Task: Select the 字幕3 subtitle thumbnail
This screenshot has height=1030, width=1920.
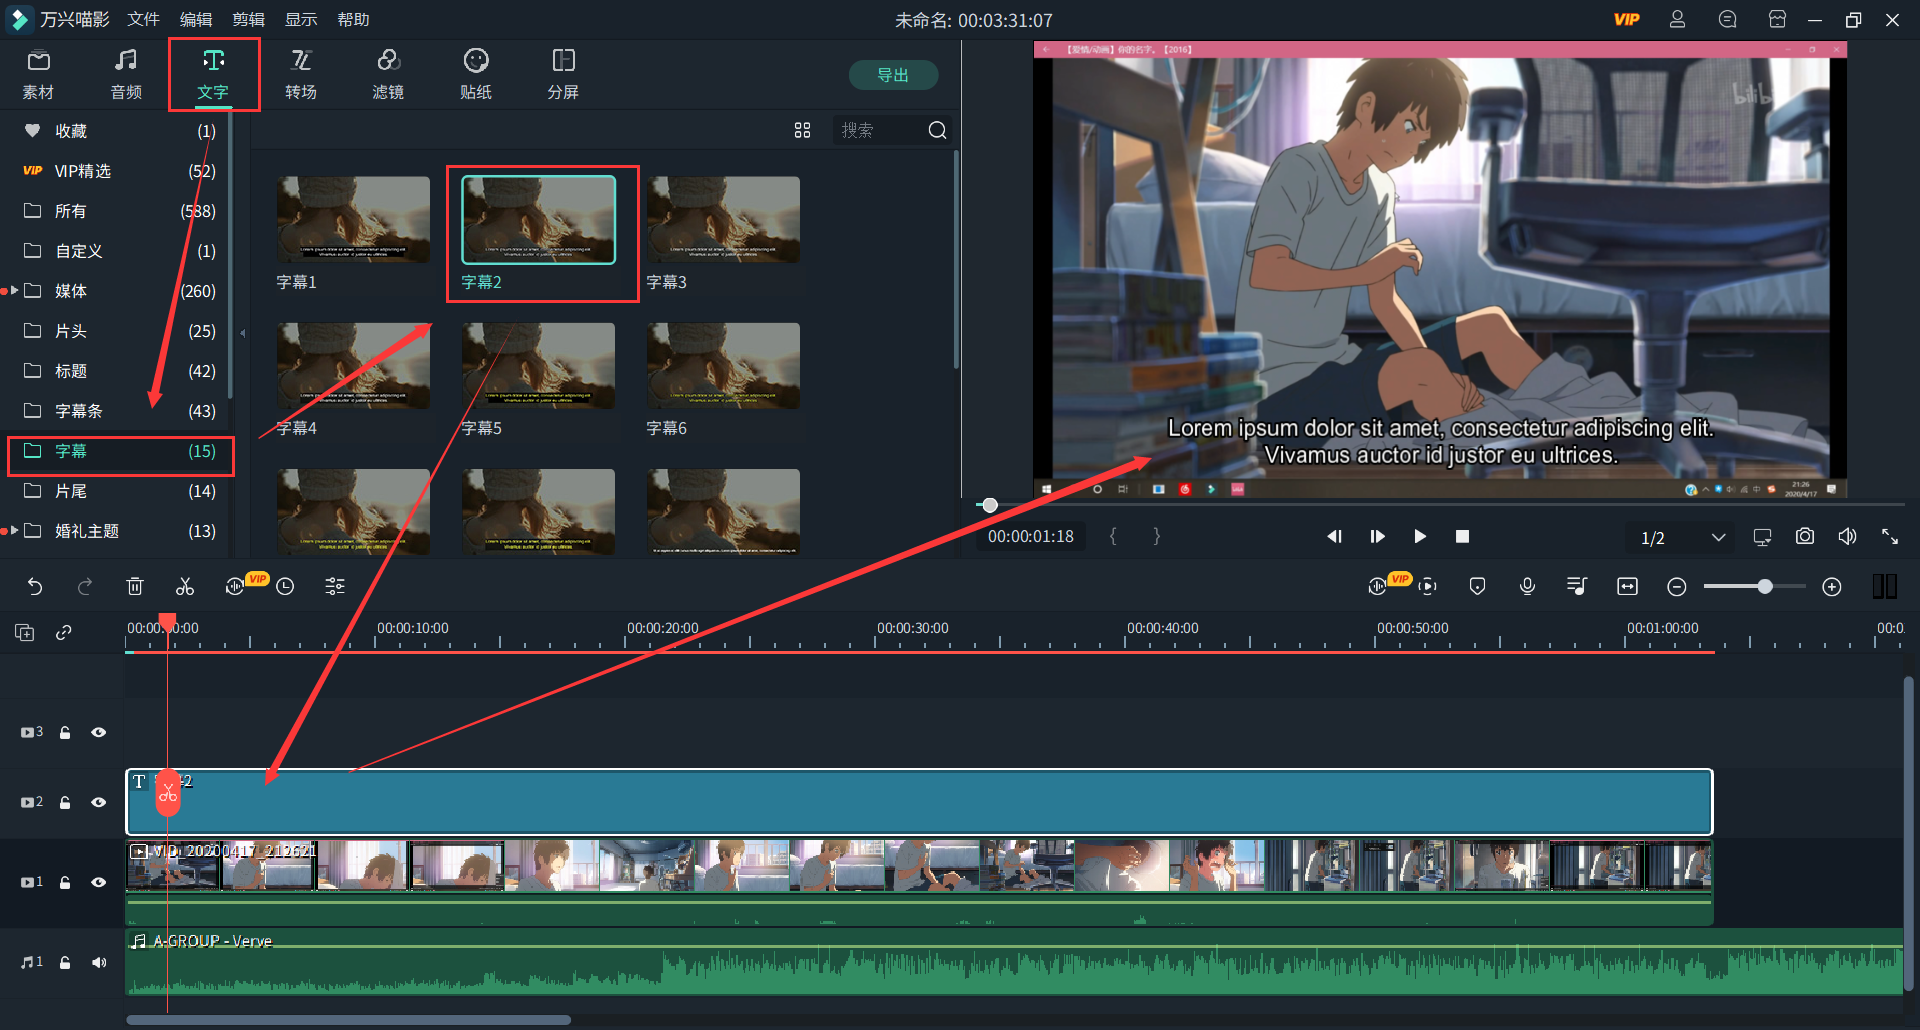Action: [x=723, y=220]
